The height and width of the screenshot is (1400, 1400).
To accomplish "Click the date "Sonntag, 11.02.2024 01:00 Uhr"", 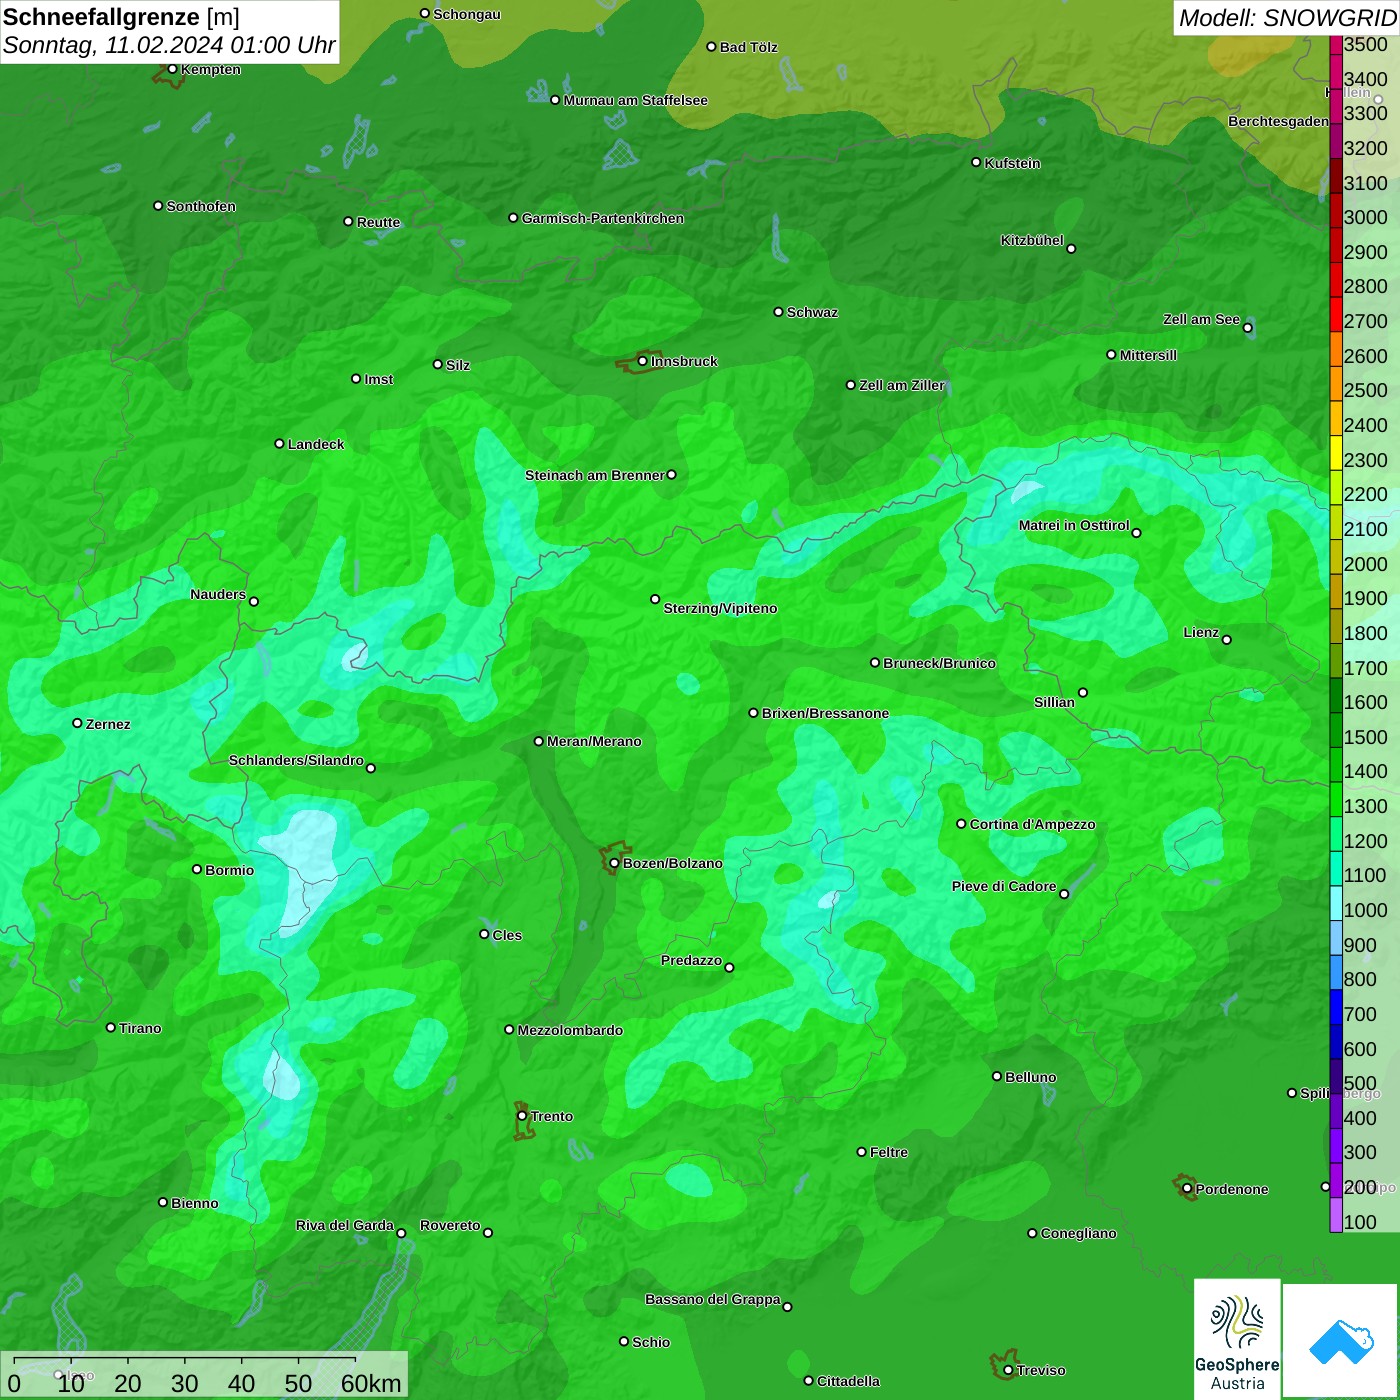I will (169, 45).
